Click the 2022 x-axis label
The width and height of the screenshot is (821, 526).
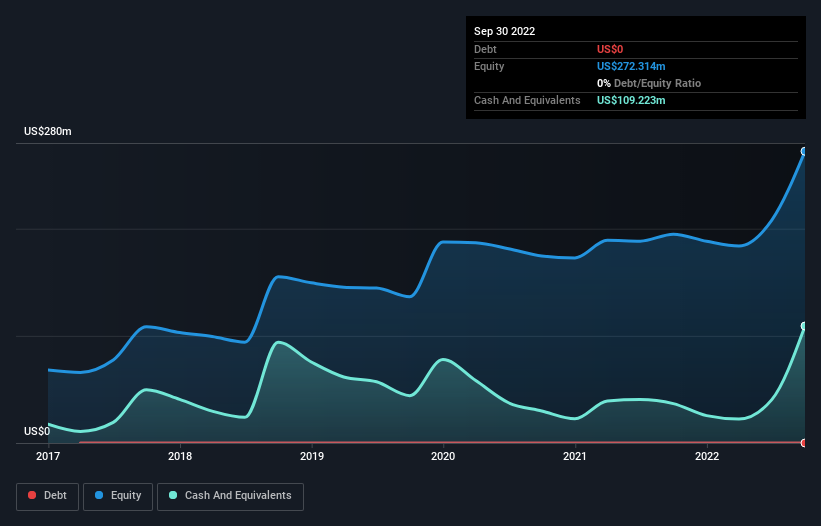[x=707, y=456]
